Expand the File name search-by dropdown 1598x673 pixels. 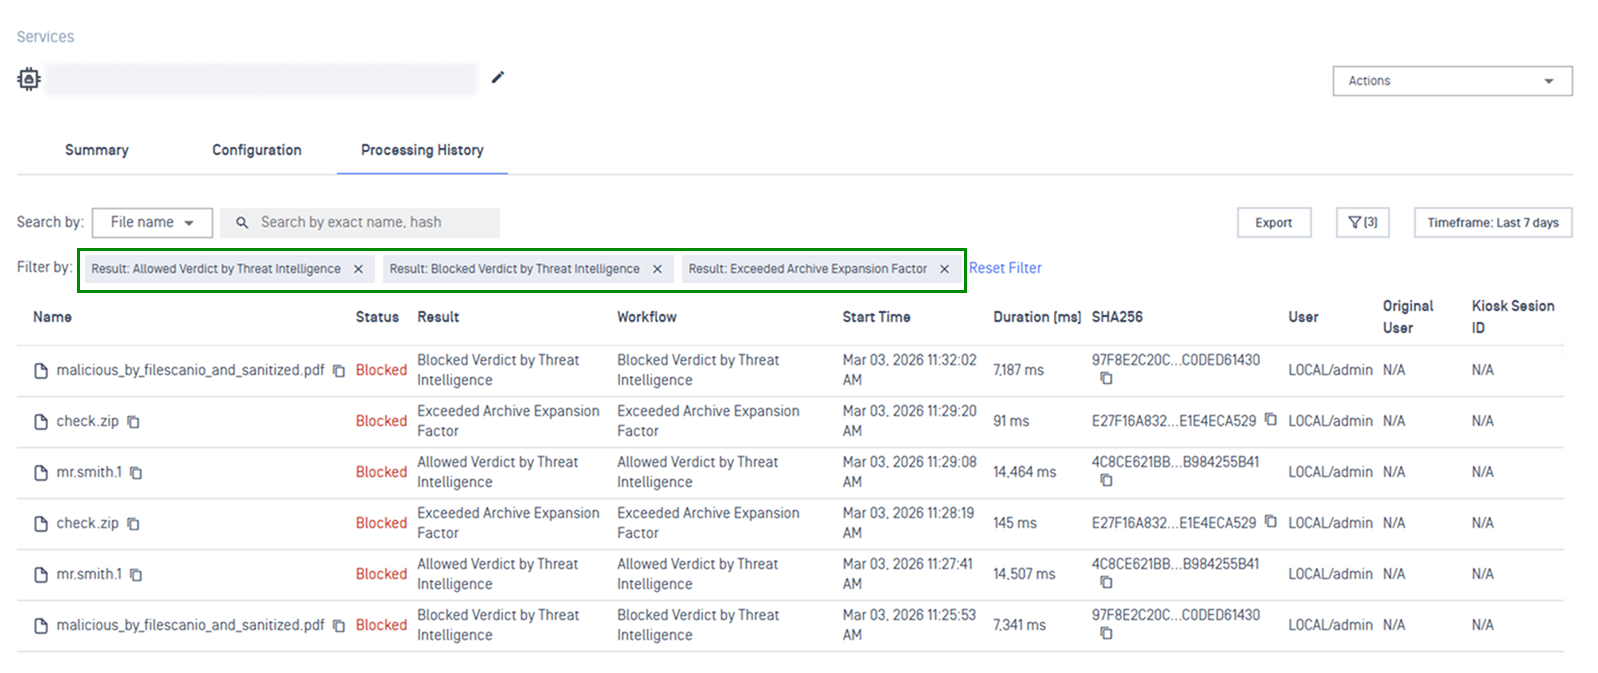[x=152, y=222]
